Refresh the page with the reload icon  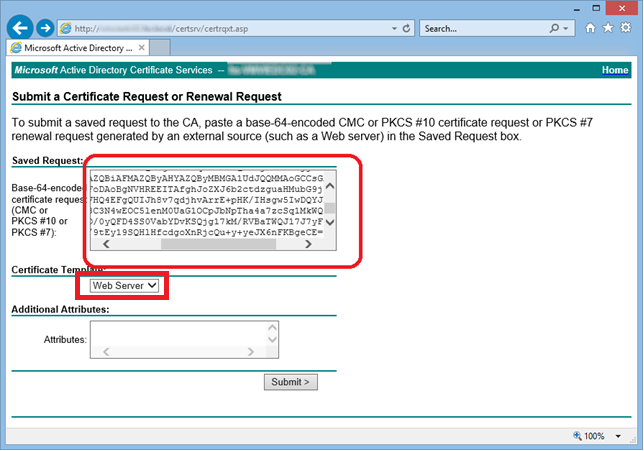[405, 28]
